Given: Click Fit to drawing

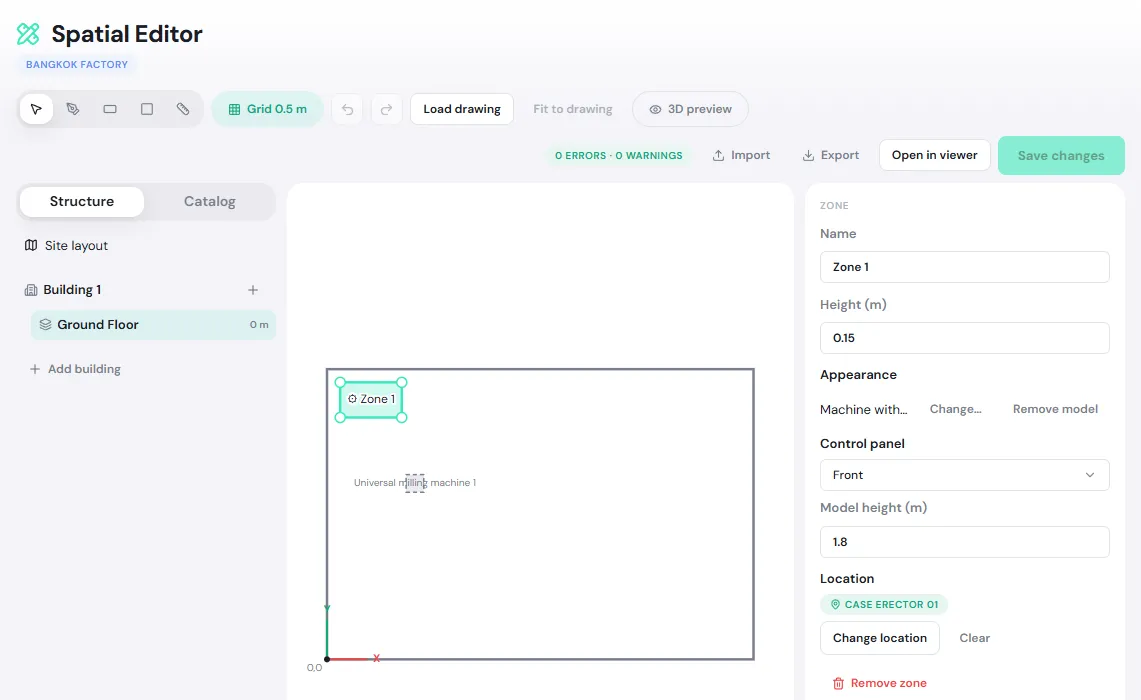Looking at the screenshot, I should [573, 109].
